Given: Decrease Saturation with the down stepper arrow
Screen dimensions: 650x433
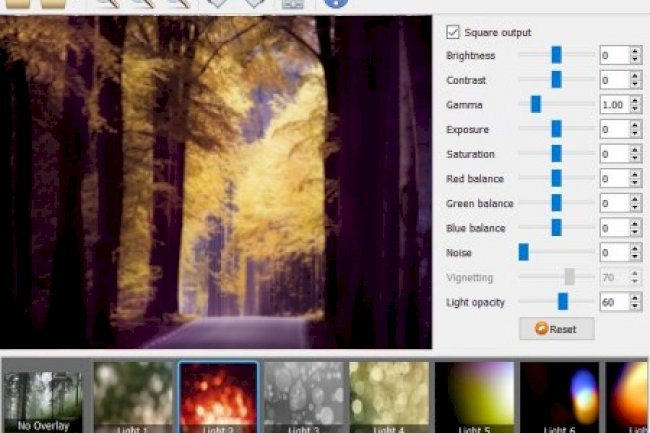Looking at the screenshot, I should click(635, 158).
